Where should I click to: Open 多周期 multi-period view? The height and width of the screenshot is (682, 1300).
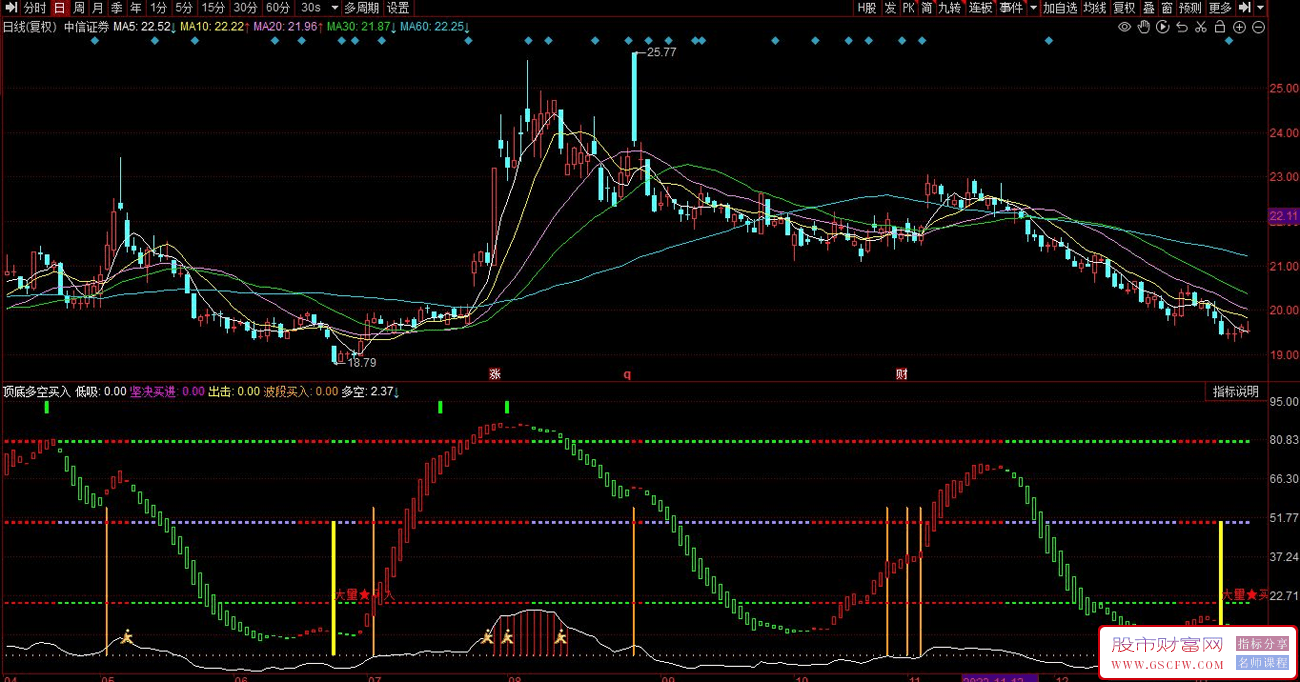362,8
